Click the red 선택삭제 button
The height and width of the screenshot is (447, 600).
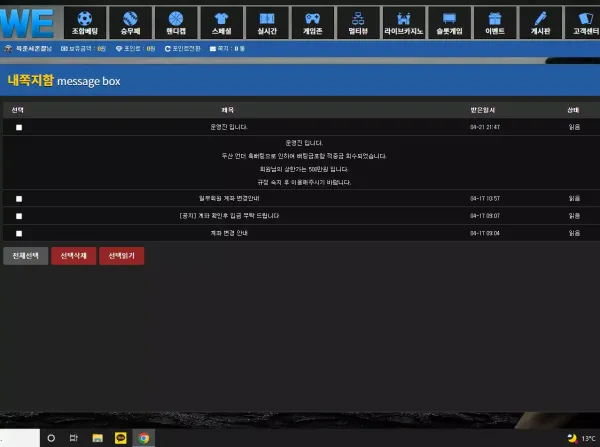[x=73, y=256]
